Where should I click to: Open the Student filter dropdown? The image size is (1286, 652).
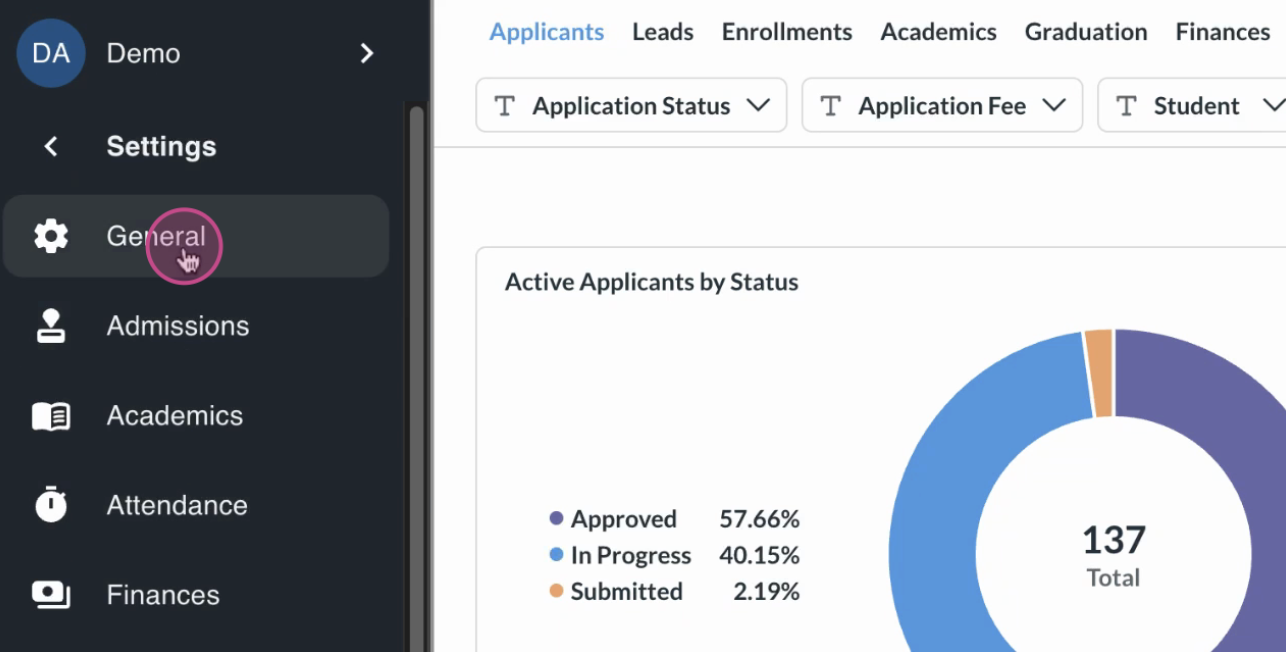point(1192,105)
